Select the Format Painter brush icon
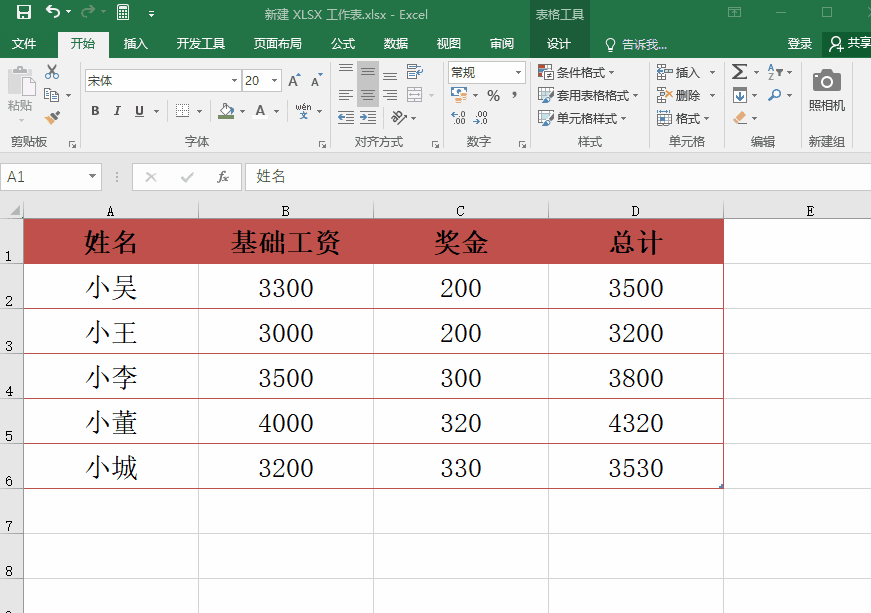871x613 pixels. click(52, 117)
